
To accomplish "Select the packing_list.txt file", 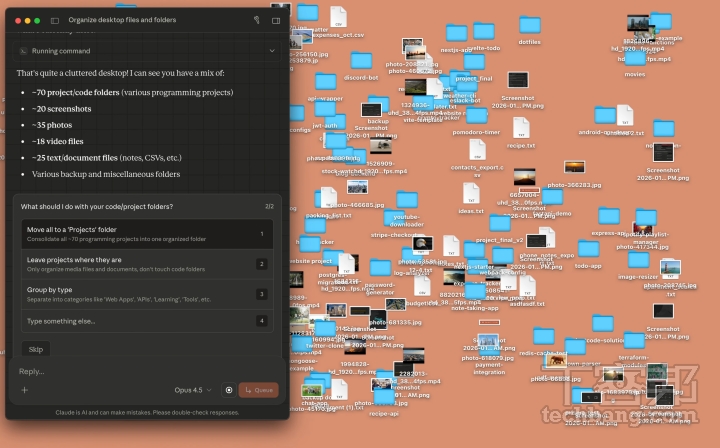I will coord(329,198).
